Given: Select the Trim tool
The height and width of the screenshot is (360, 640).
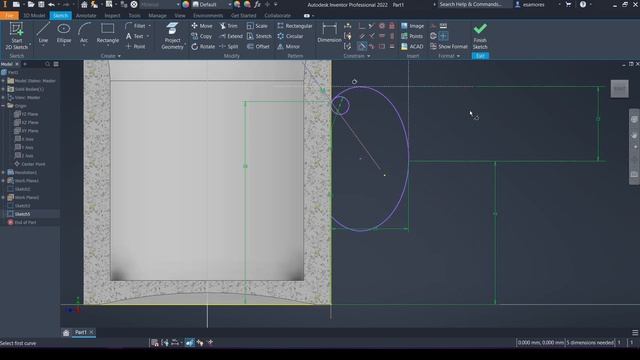Looking at the screenshot, I should click(x=229, y=26).
